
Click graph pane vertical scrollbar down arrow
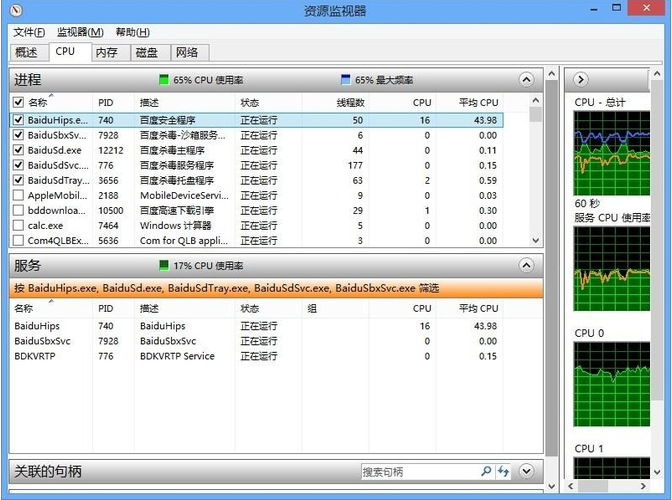(x=657, y=472)
